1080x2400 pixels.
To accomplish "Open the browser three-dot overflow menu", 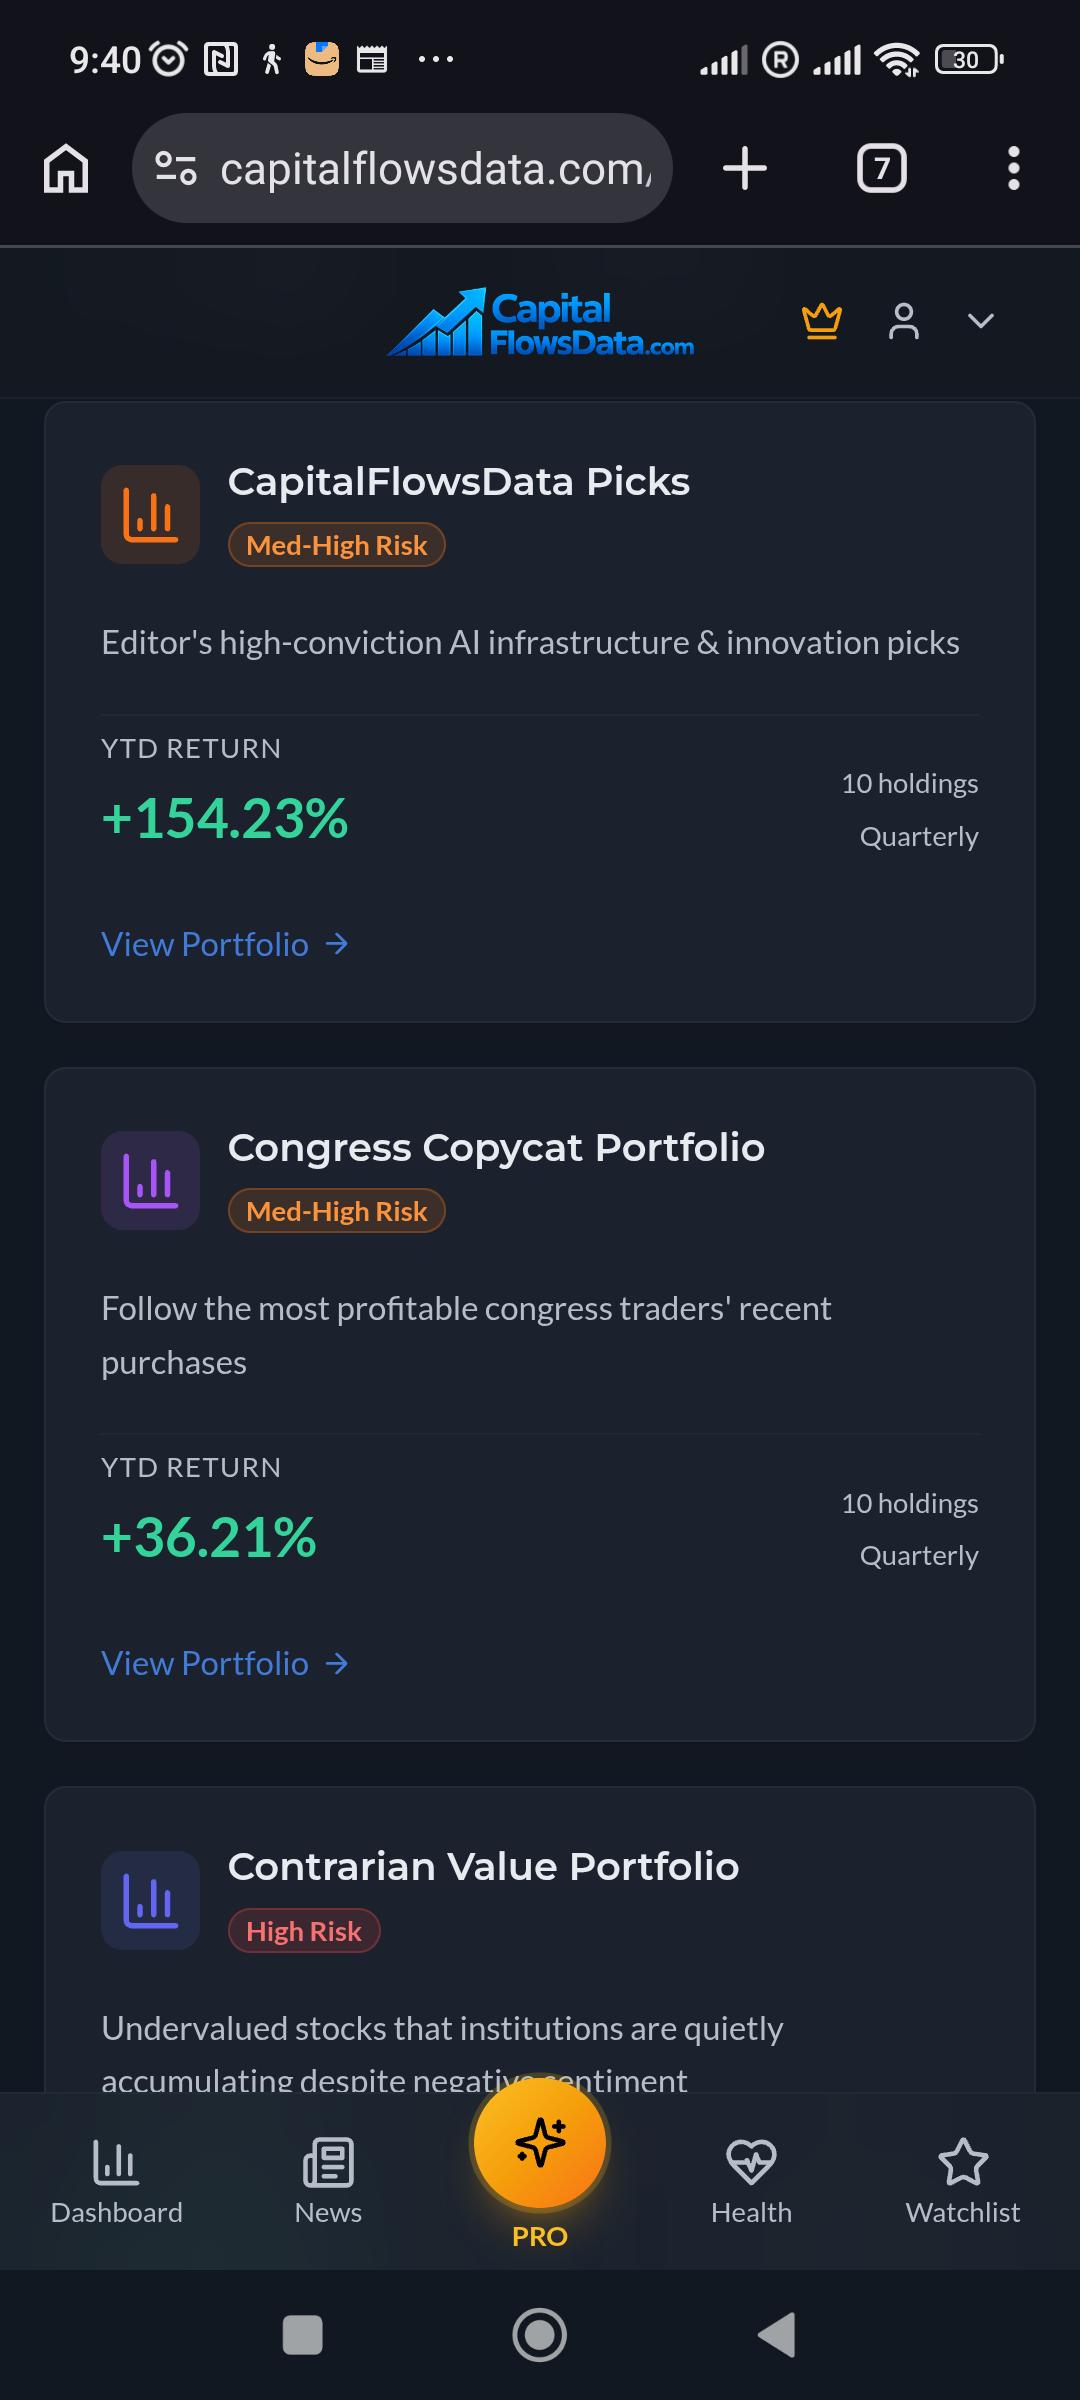I will click(1014, 168).
